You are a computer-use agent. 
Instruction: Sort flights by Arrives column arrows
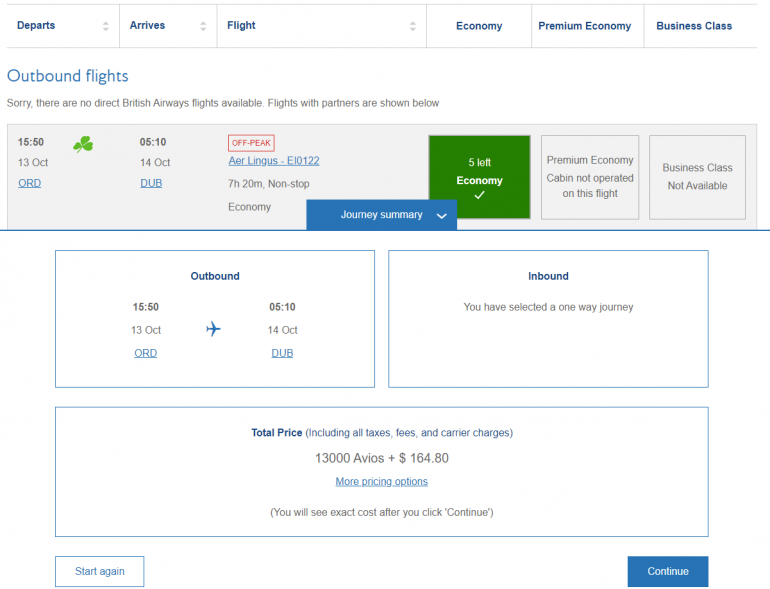204,26
